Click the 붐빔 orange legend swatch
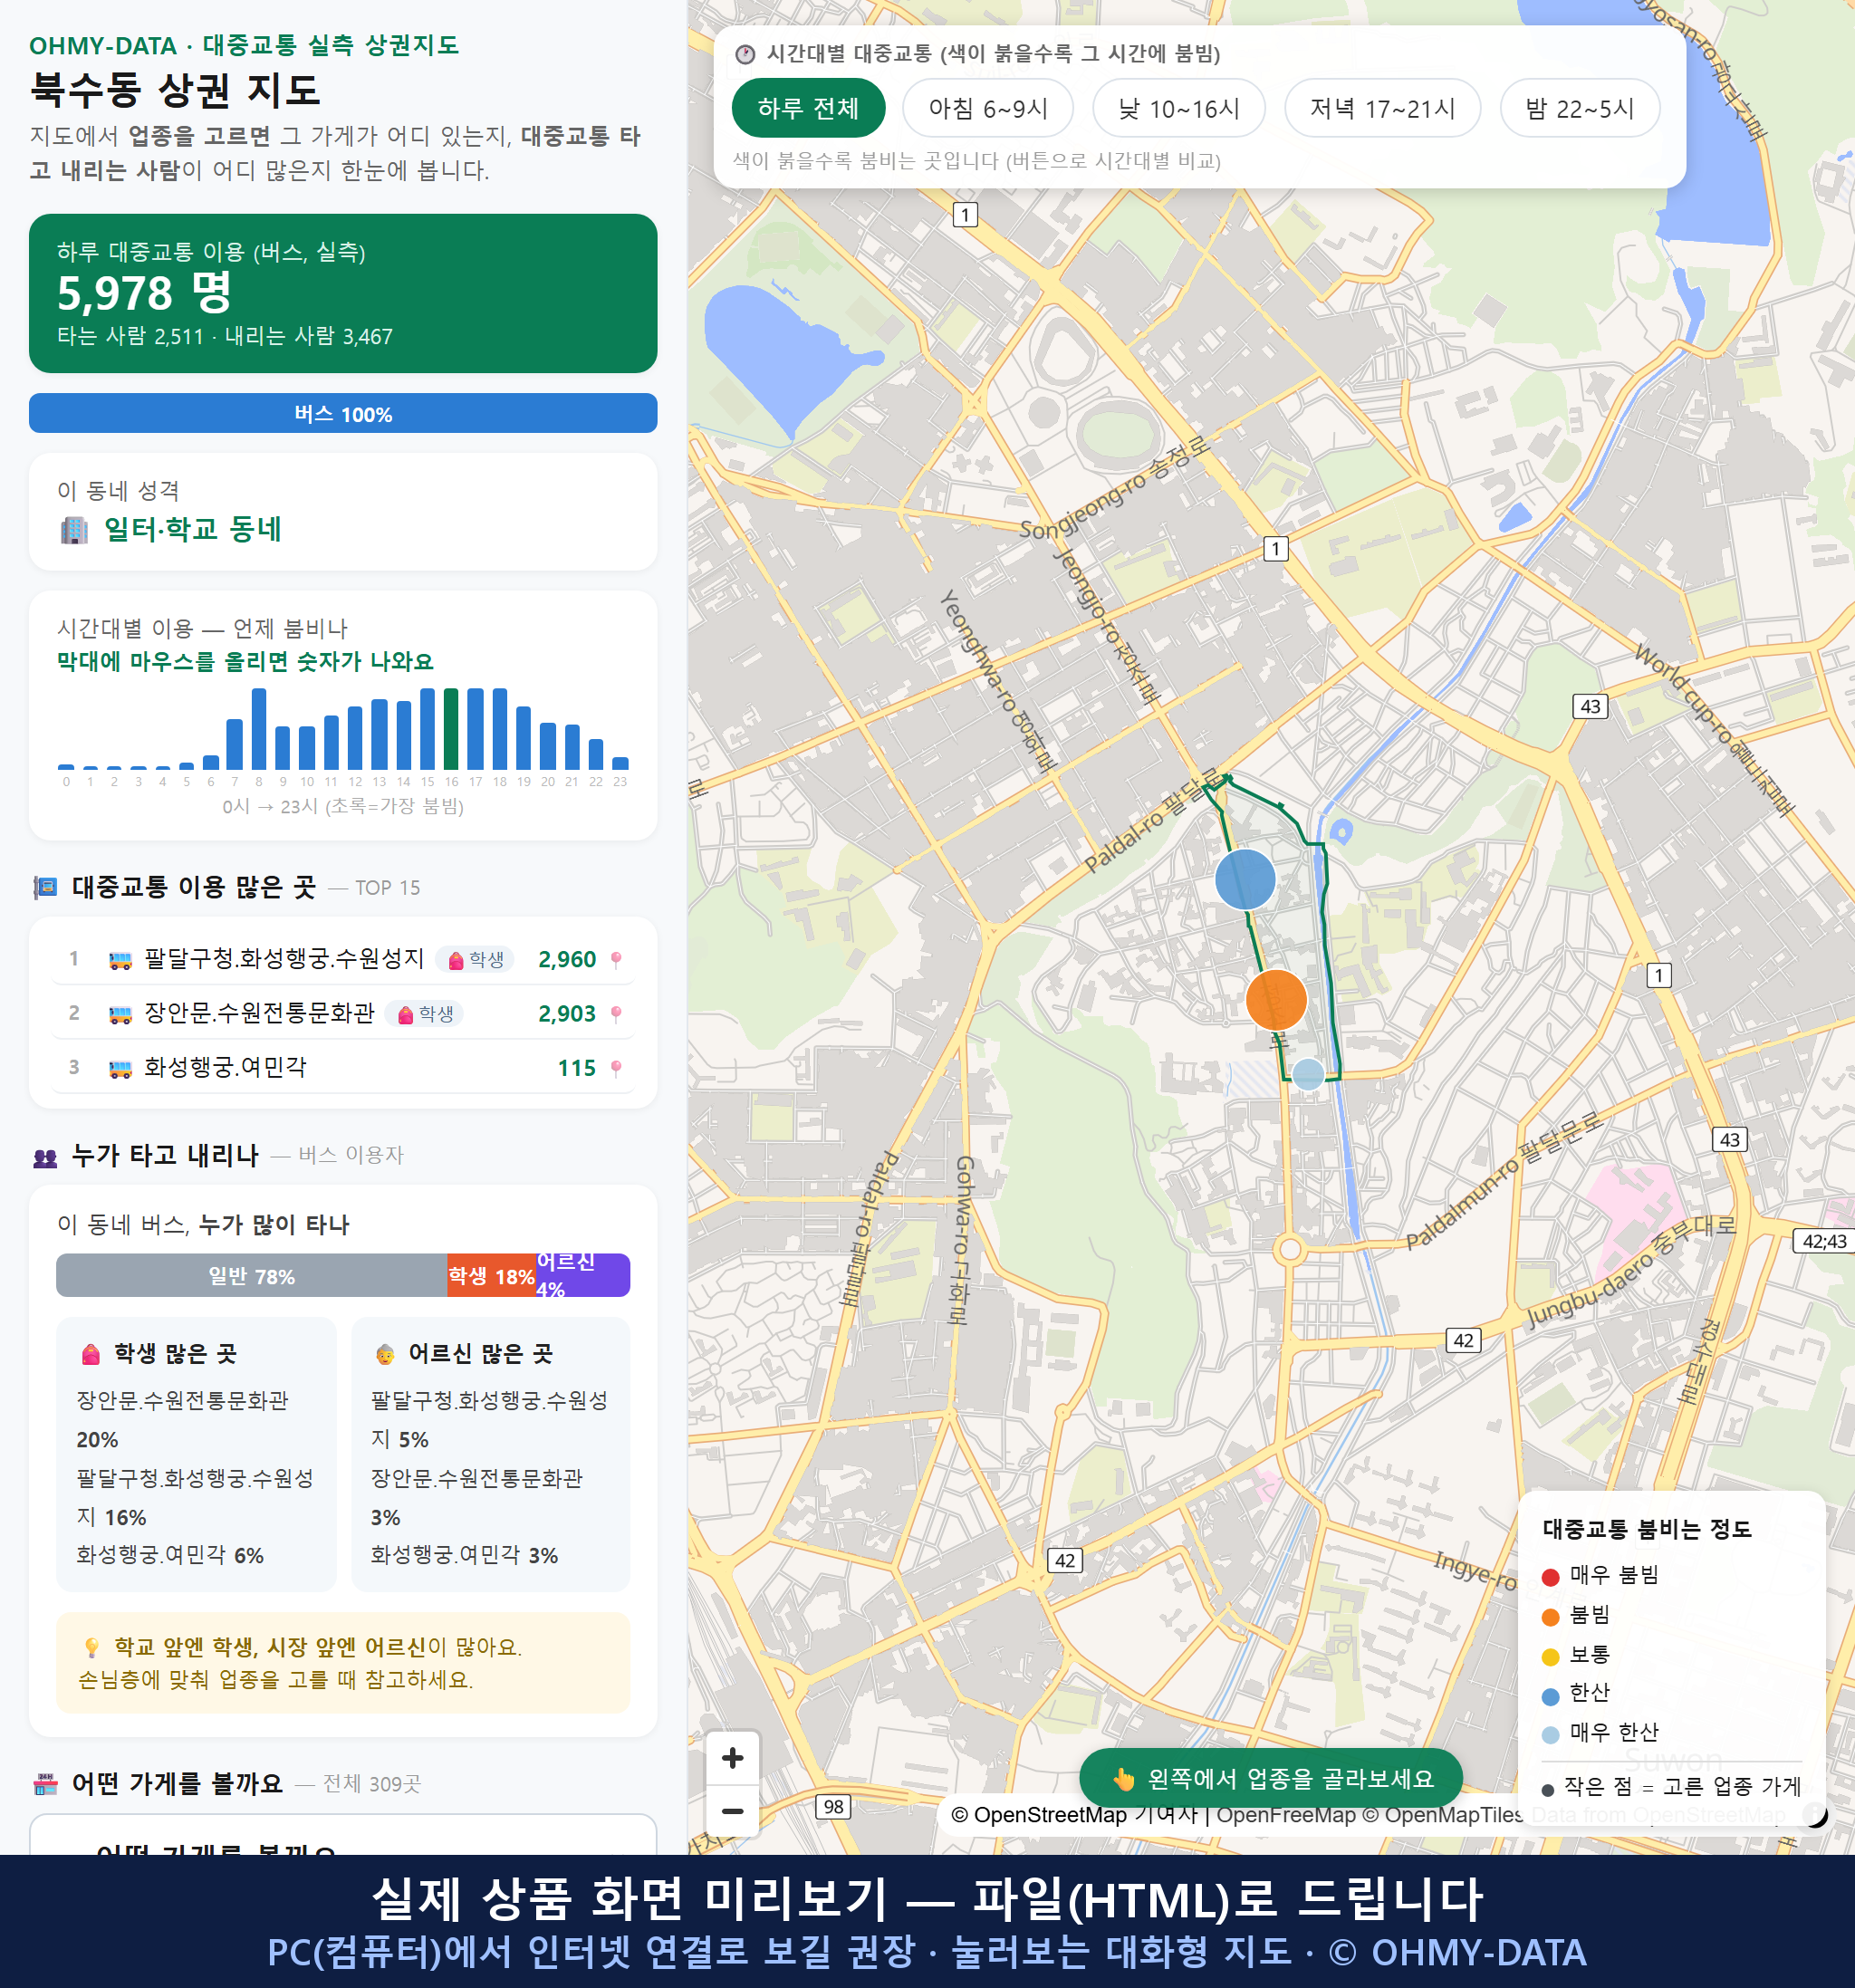The width and height of the screenshot is (1855, 1988). pyautogui.click(x=1551, y=1617)
